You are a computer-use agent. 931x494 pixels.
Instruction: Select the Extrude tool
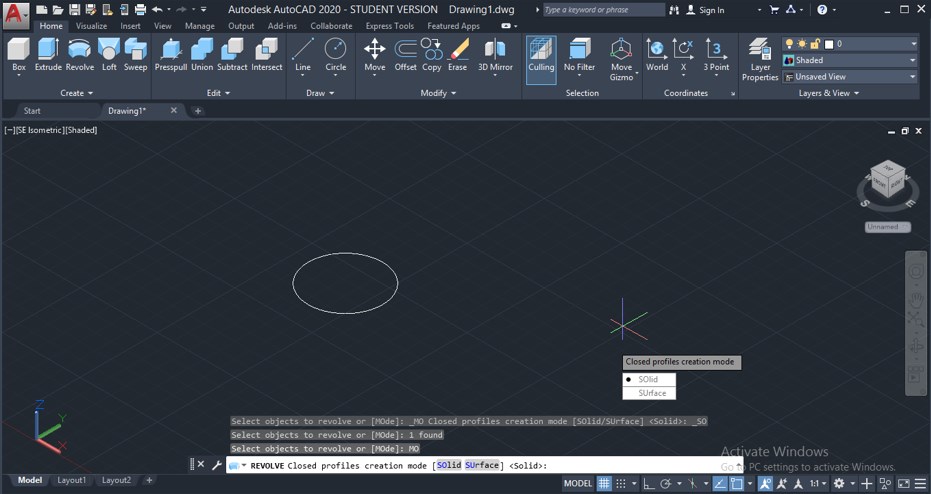click(x=48, y=54)
